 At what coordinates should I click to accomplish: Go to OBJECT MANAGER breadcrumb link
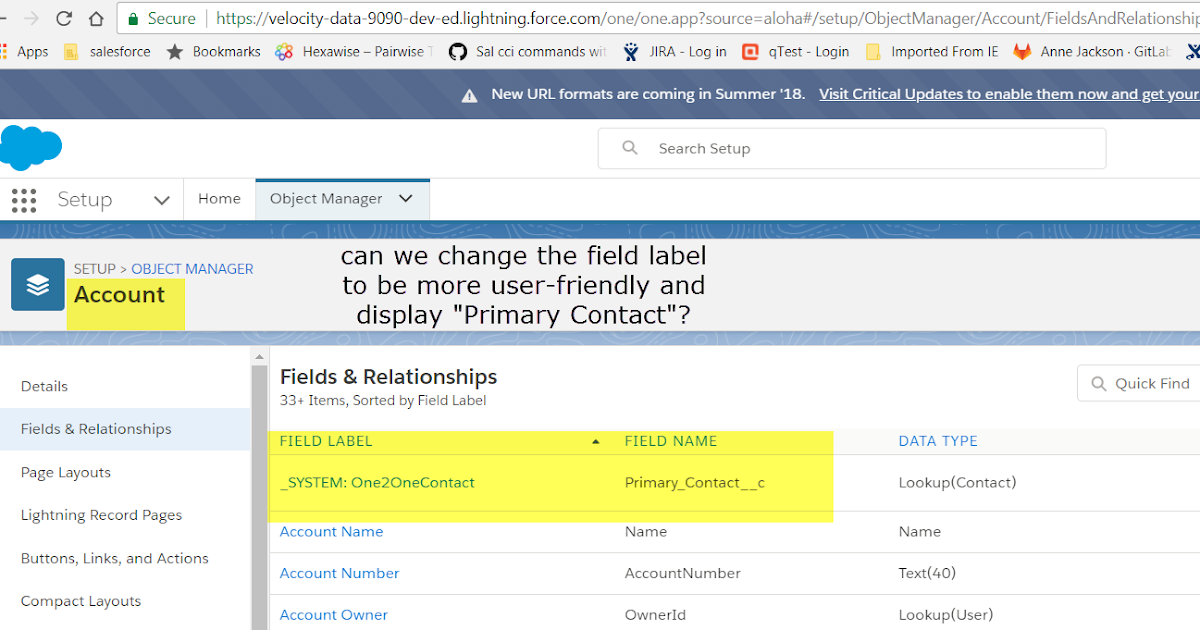click(192, 269)
